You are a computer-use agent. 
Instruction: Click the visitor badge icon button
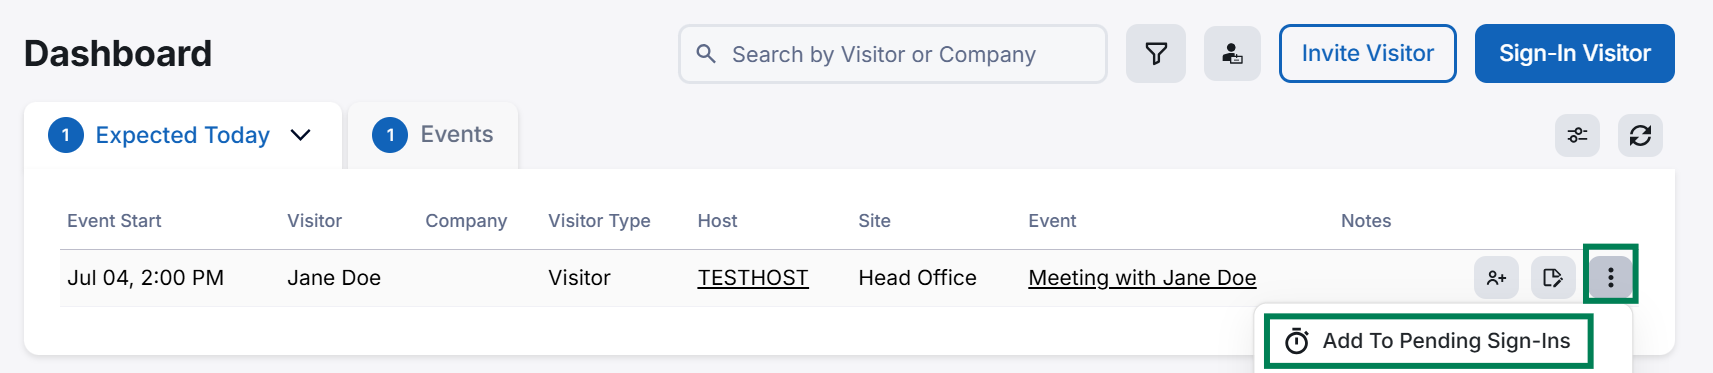point(1232,54)
